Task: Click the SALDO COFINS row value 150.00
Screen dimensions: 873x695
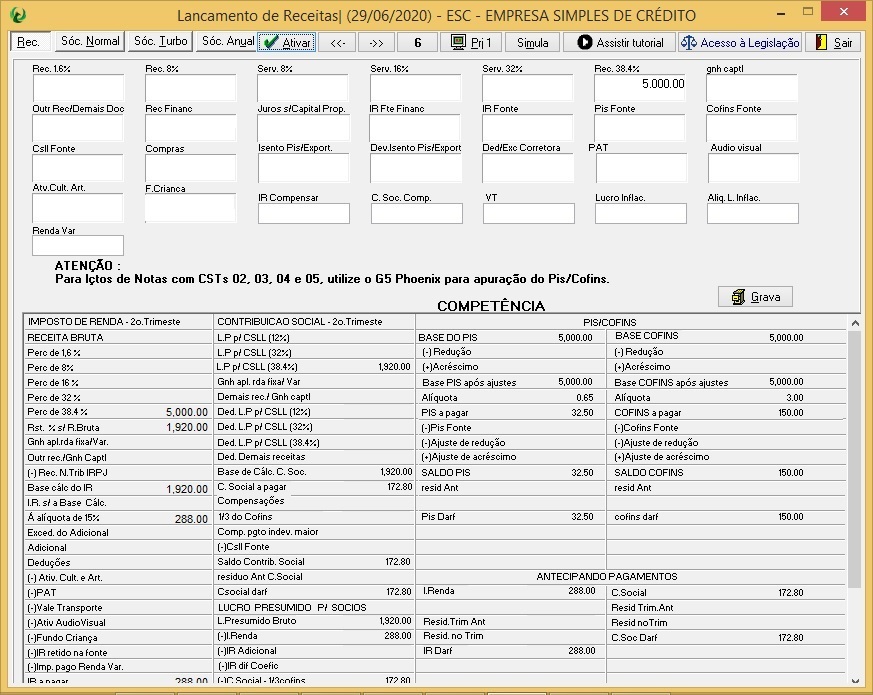Action: coord(791,473)
